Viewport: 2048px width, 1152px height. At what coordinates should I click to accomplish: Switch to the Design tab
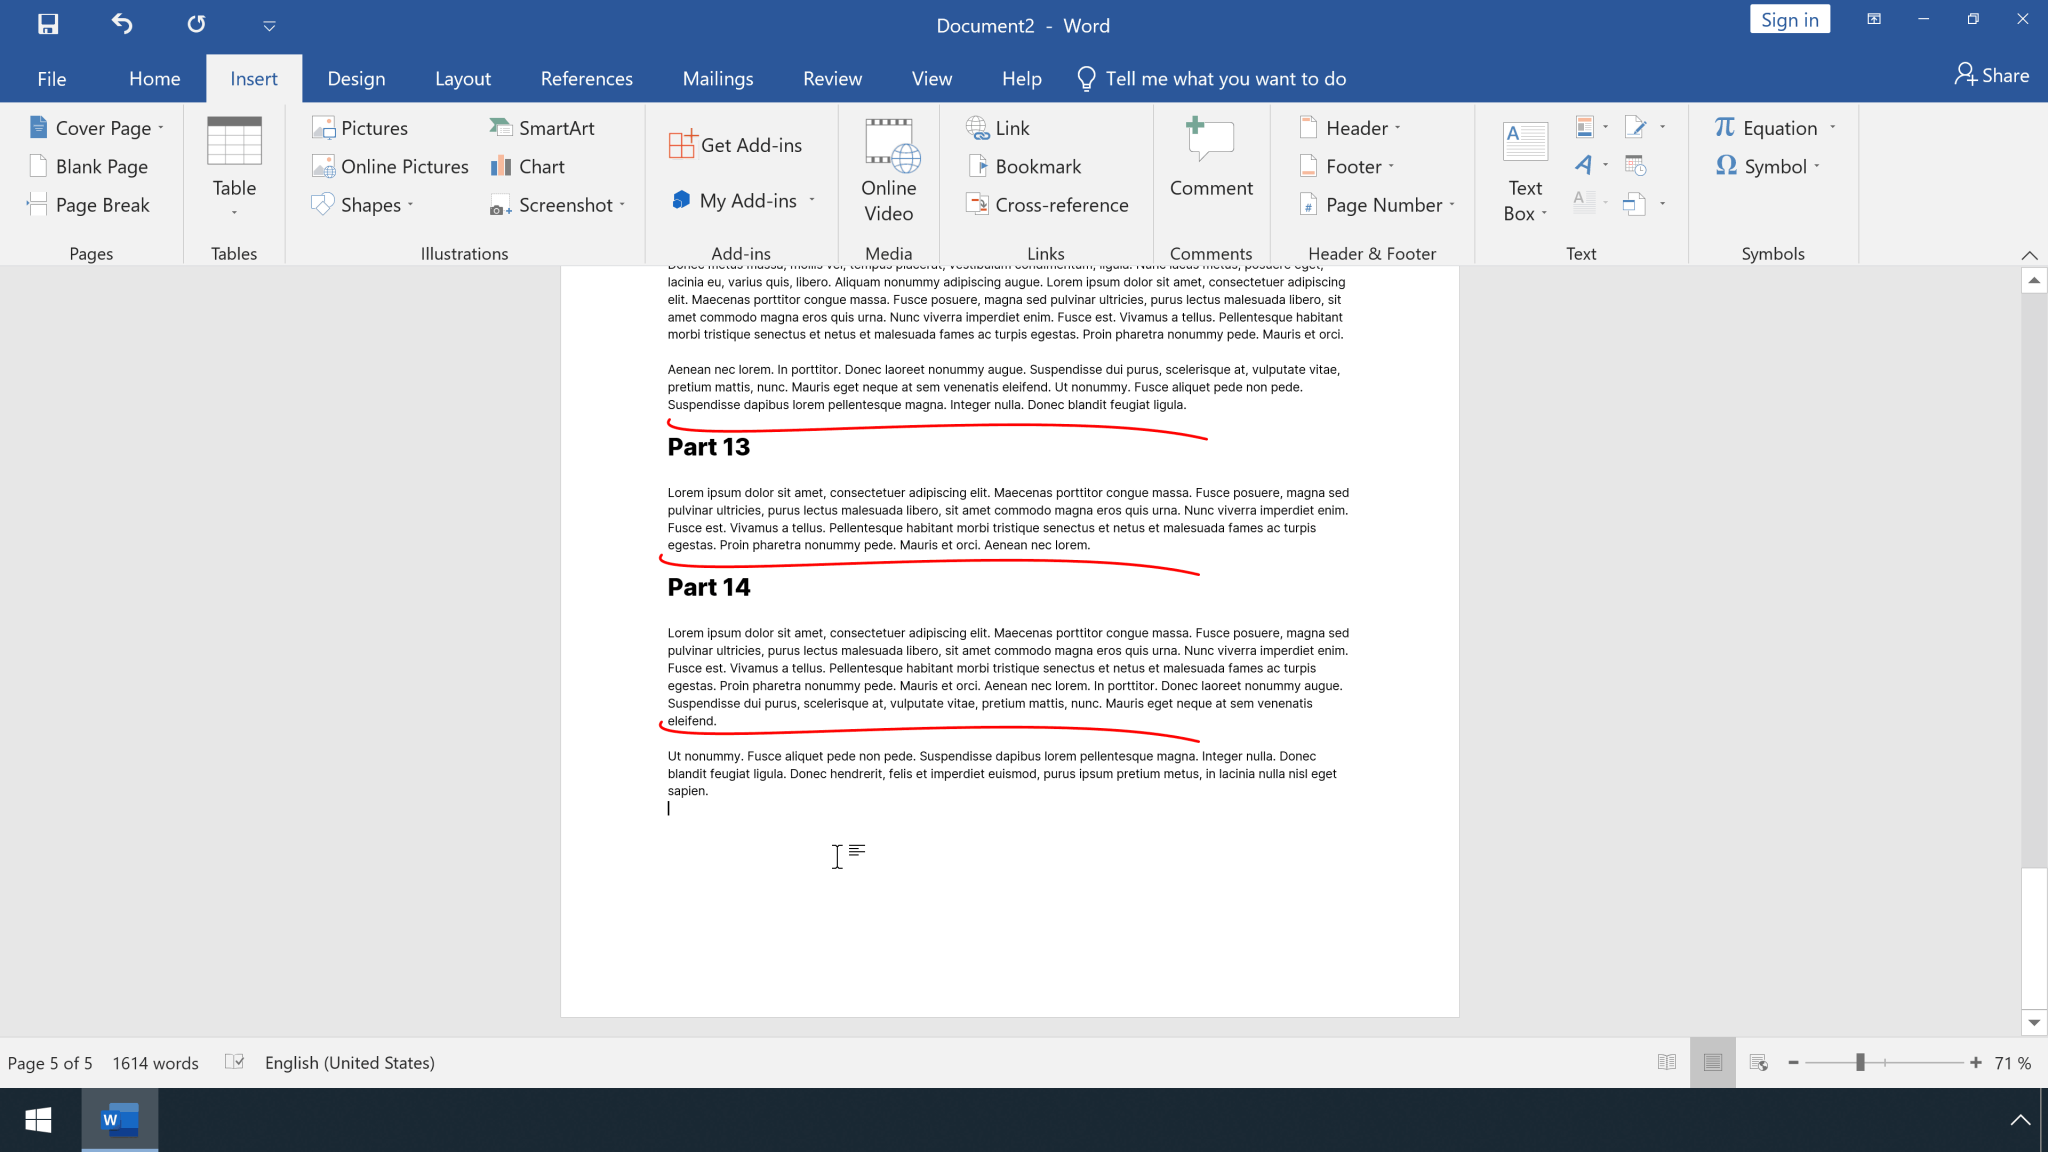coord(355,78)
